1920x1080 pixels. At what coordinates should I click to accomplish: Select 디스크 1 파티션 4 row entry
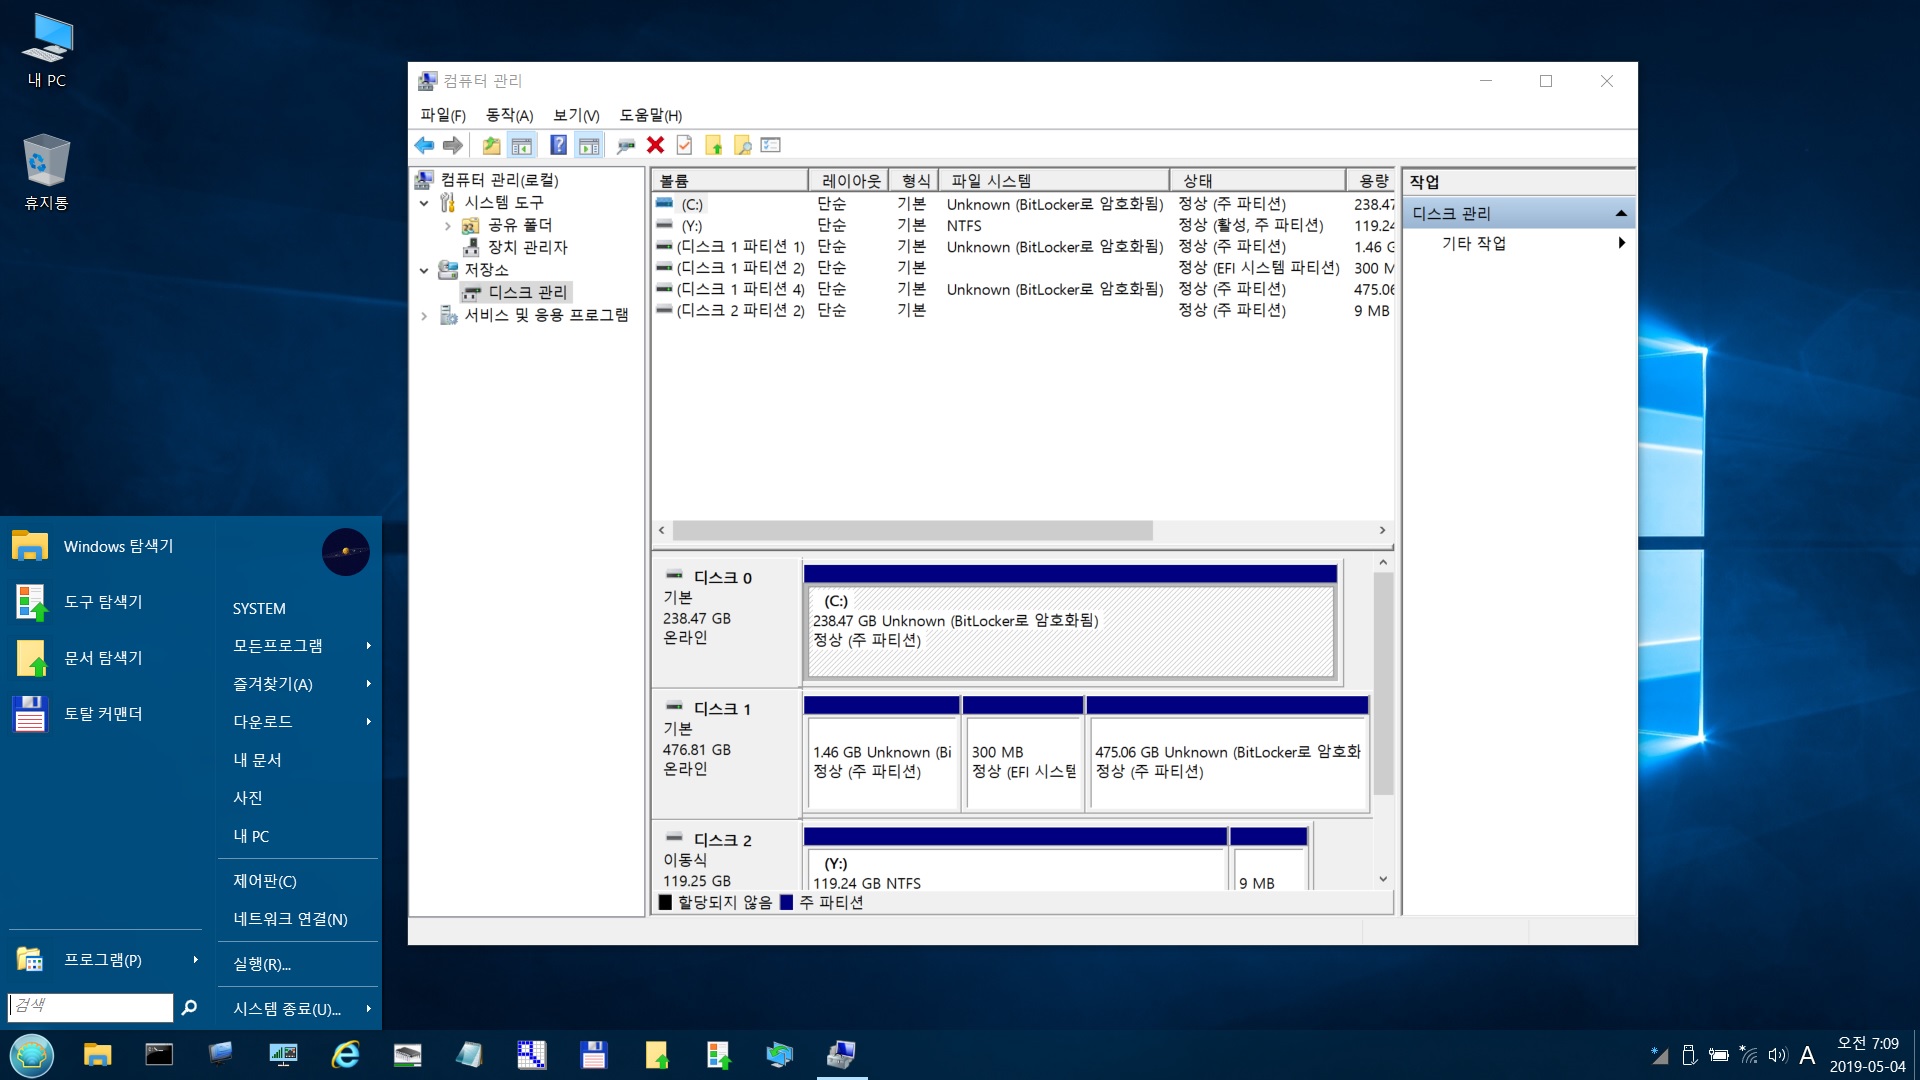(x=738, y=289)
